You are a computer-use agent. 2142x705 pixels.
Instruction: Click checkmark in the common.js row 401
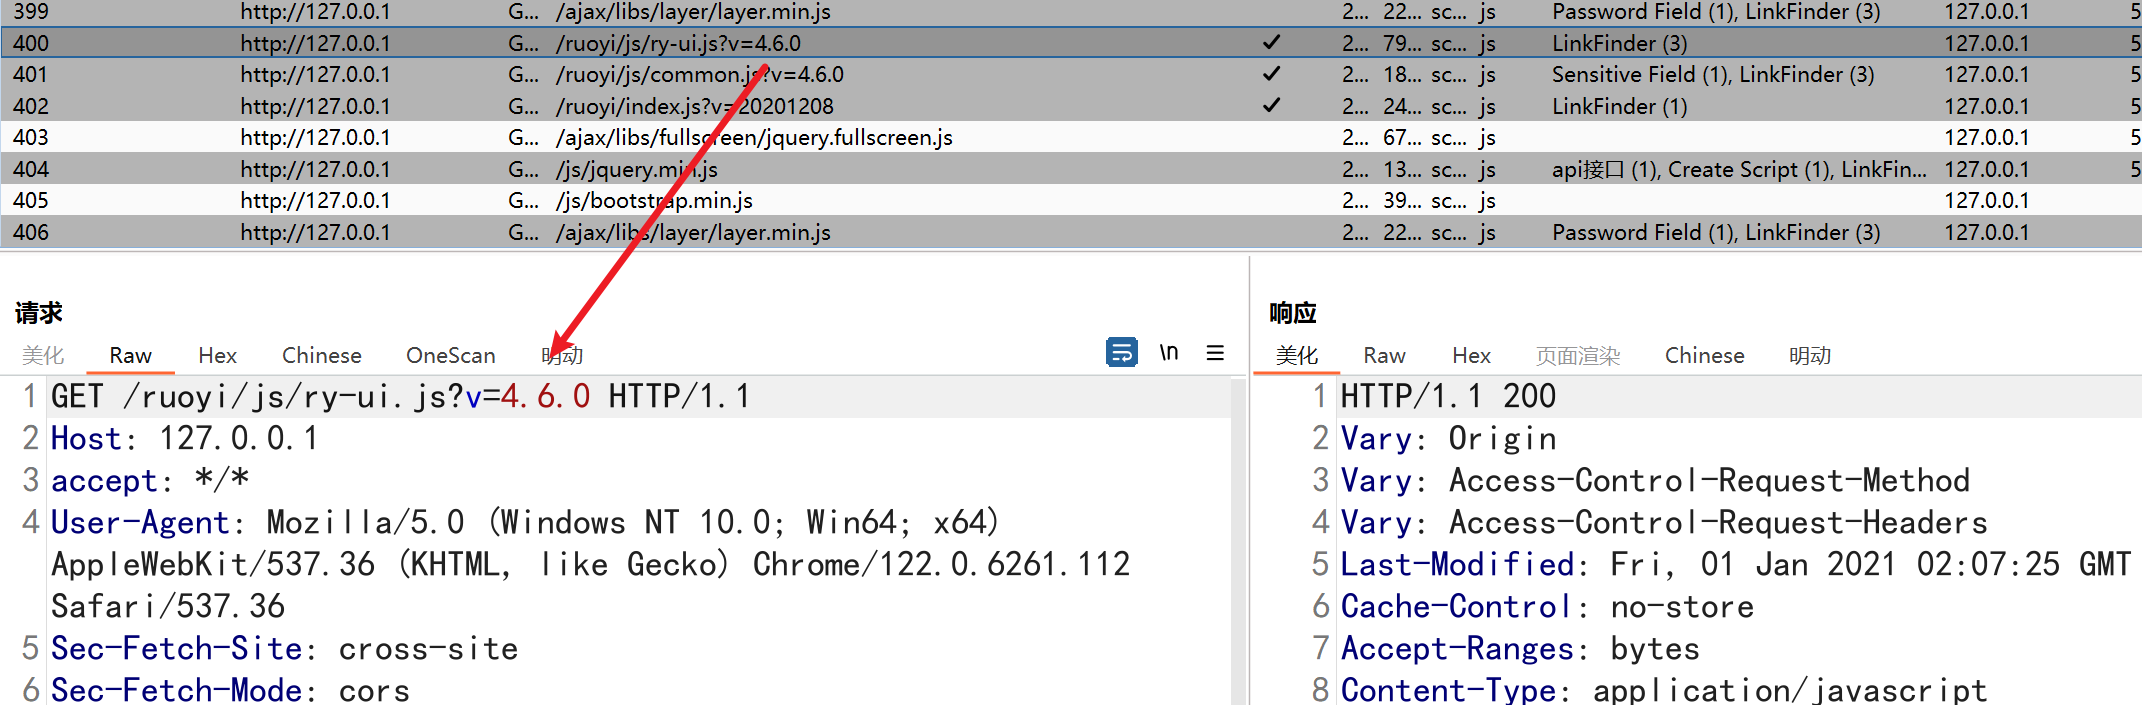click(x=1271, y=74)
